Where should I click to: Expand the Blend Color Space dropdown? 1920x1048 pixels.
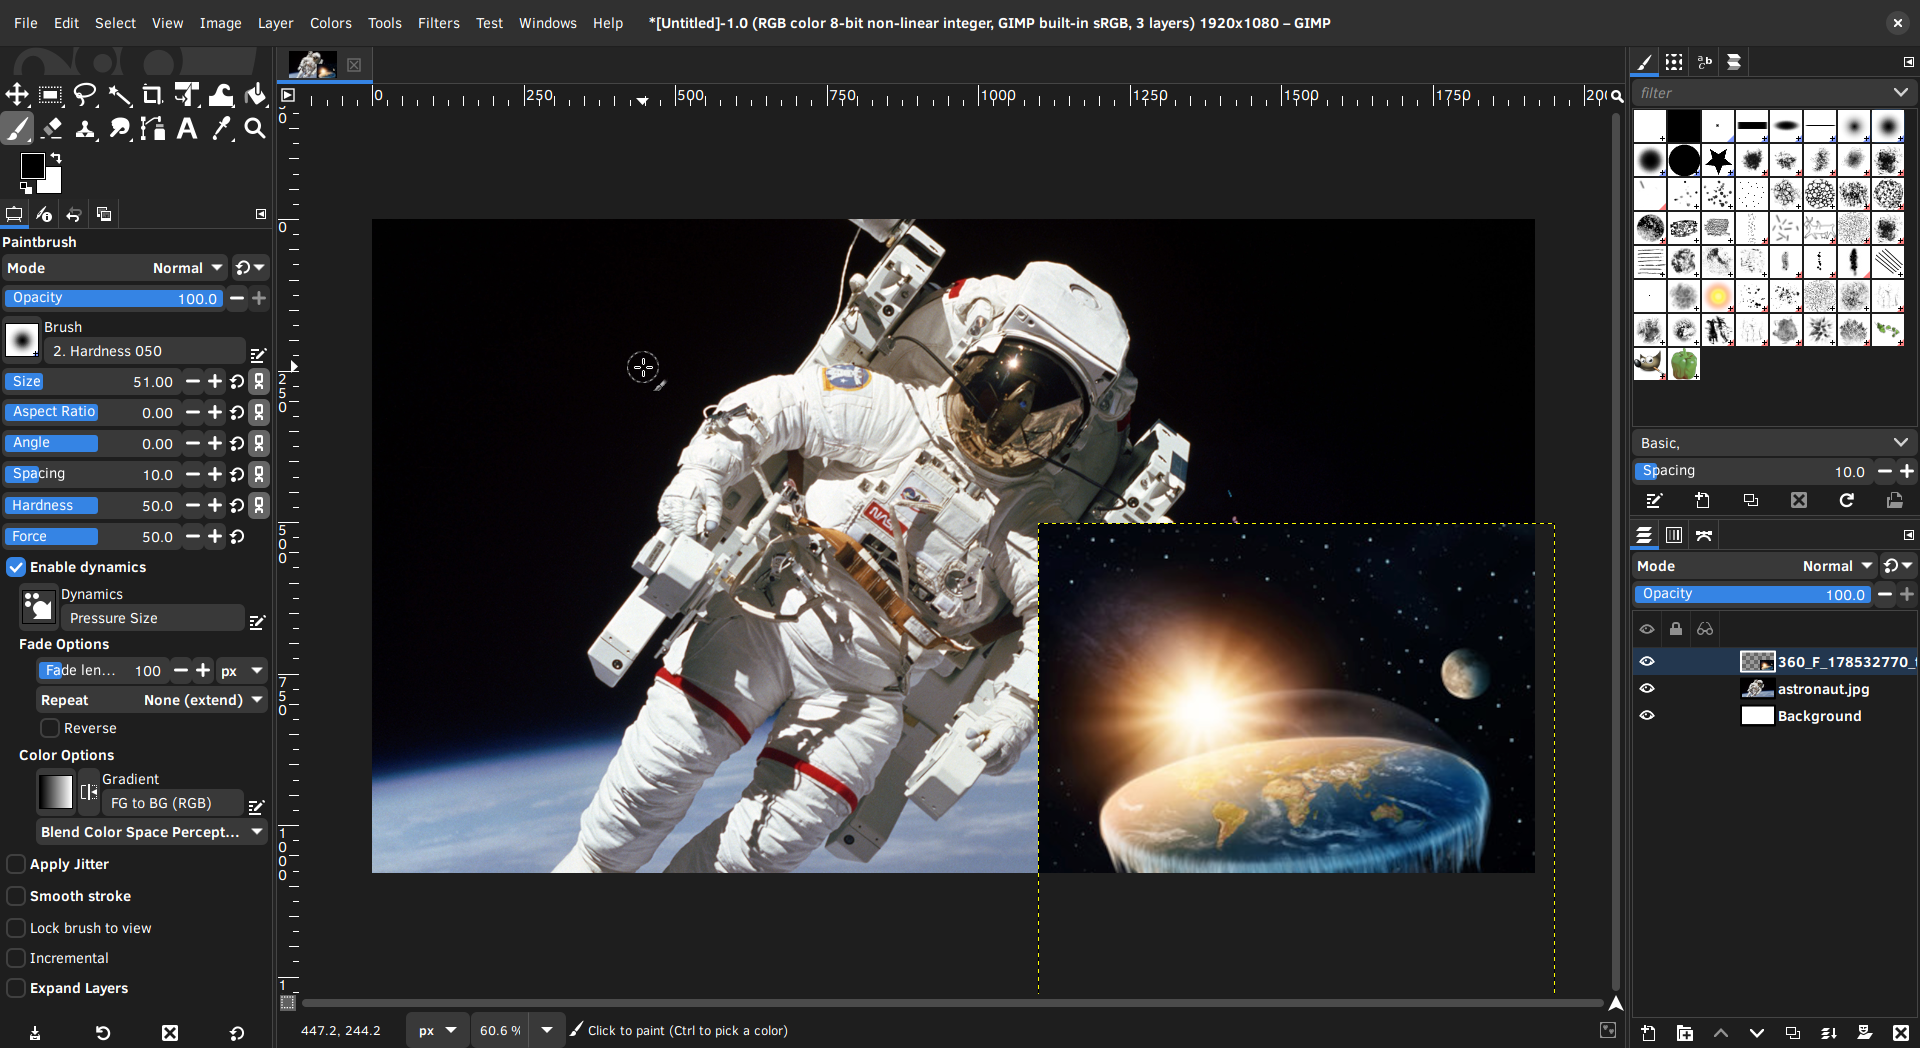(x=152, y=832)
